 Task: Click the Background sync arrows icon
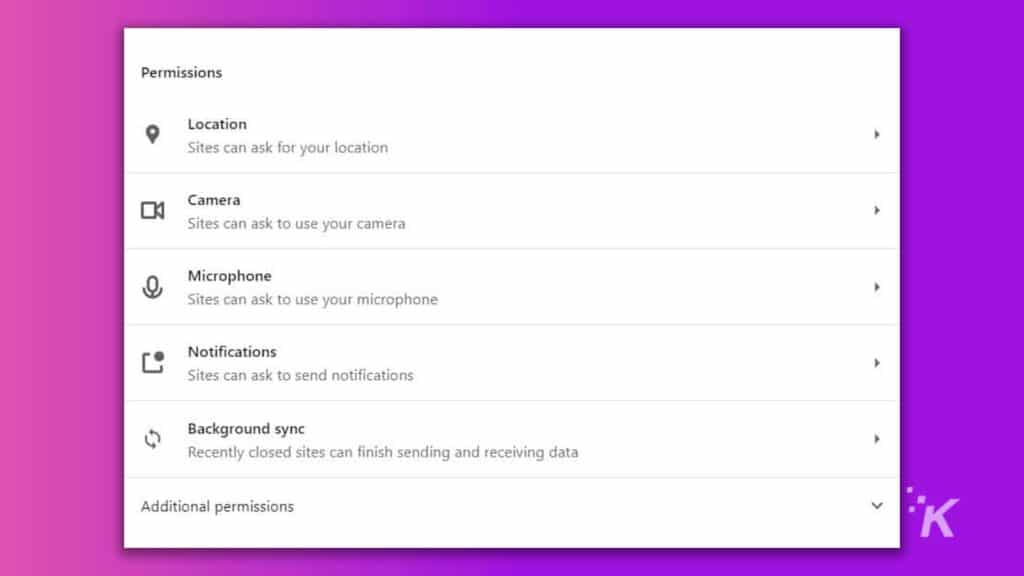(x=152, y=439)
